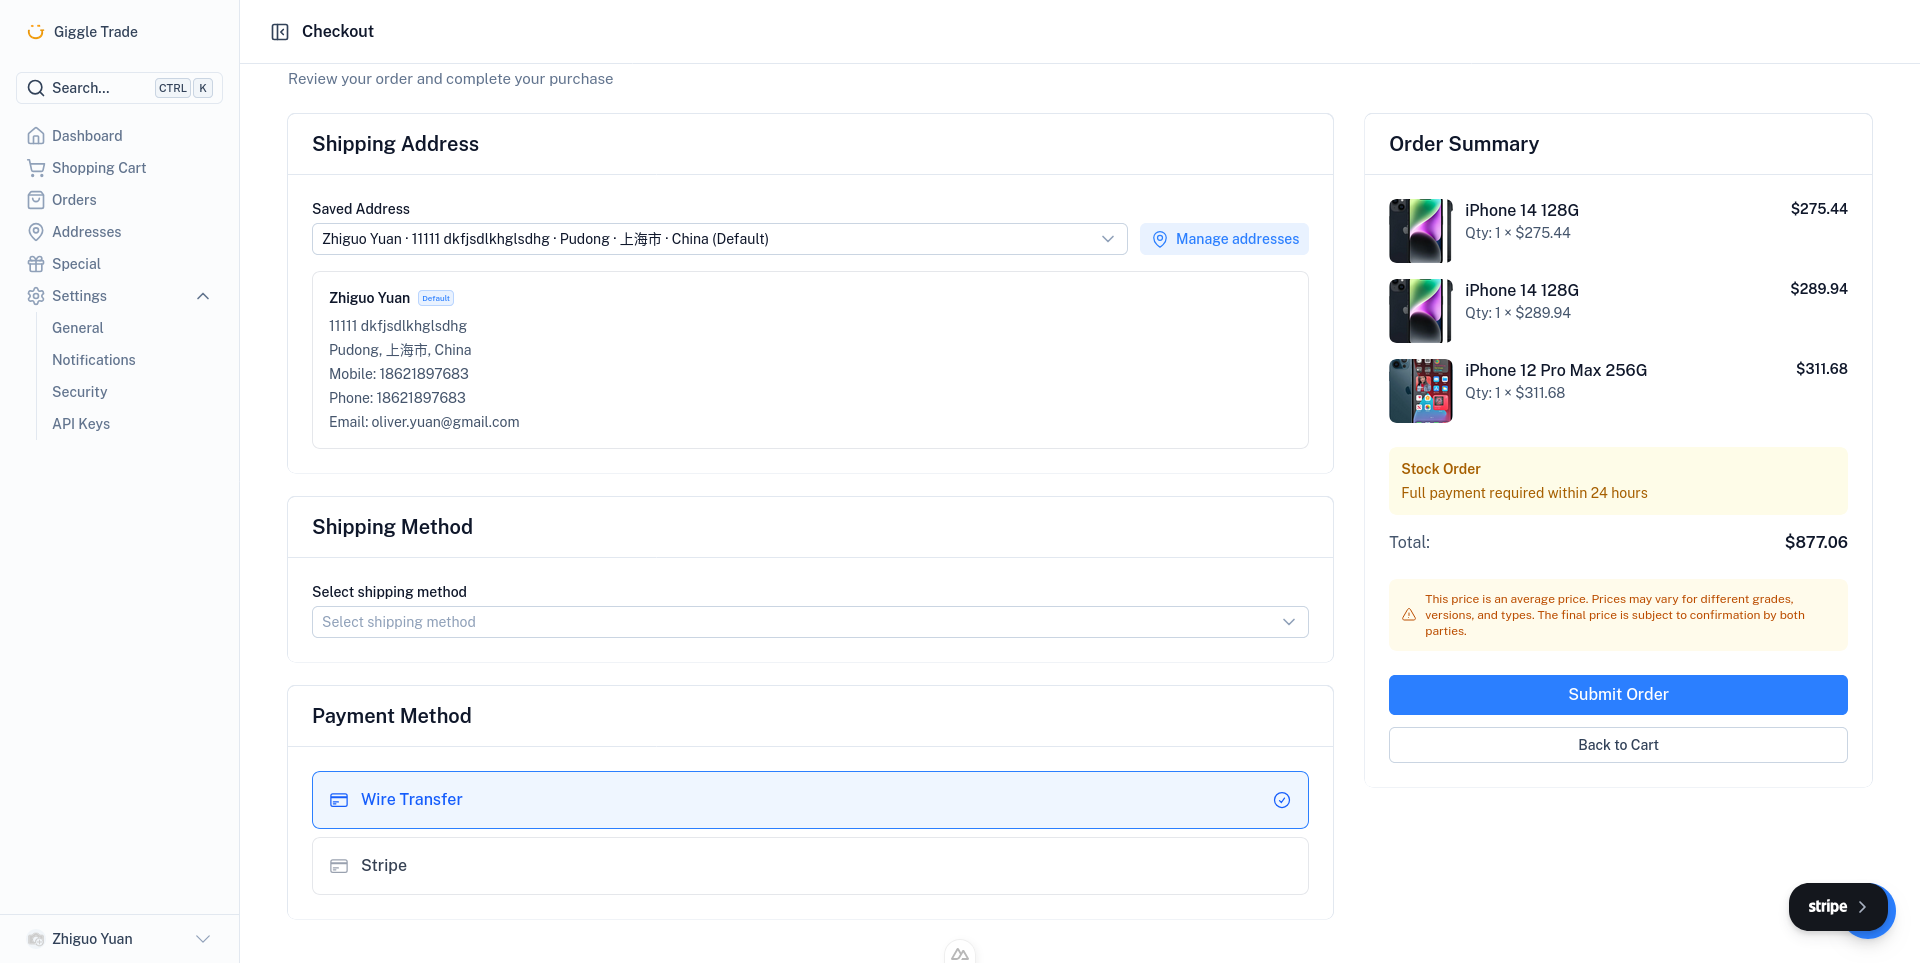1920x963 pixels.
Task: Click the Submit Order button
Action: 1618,694
